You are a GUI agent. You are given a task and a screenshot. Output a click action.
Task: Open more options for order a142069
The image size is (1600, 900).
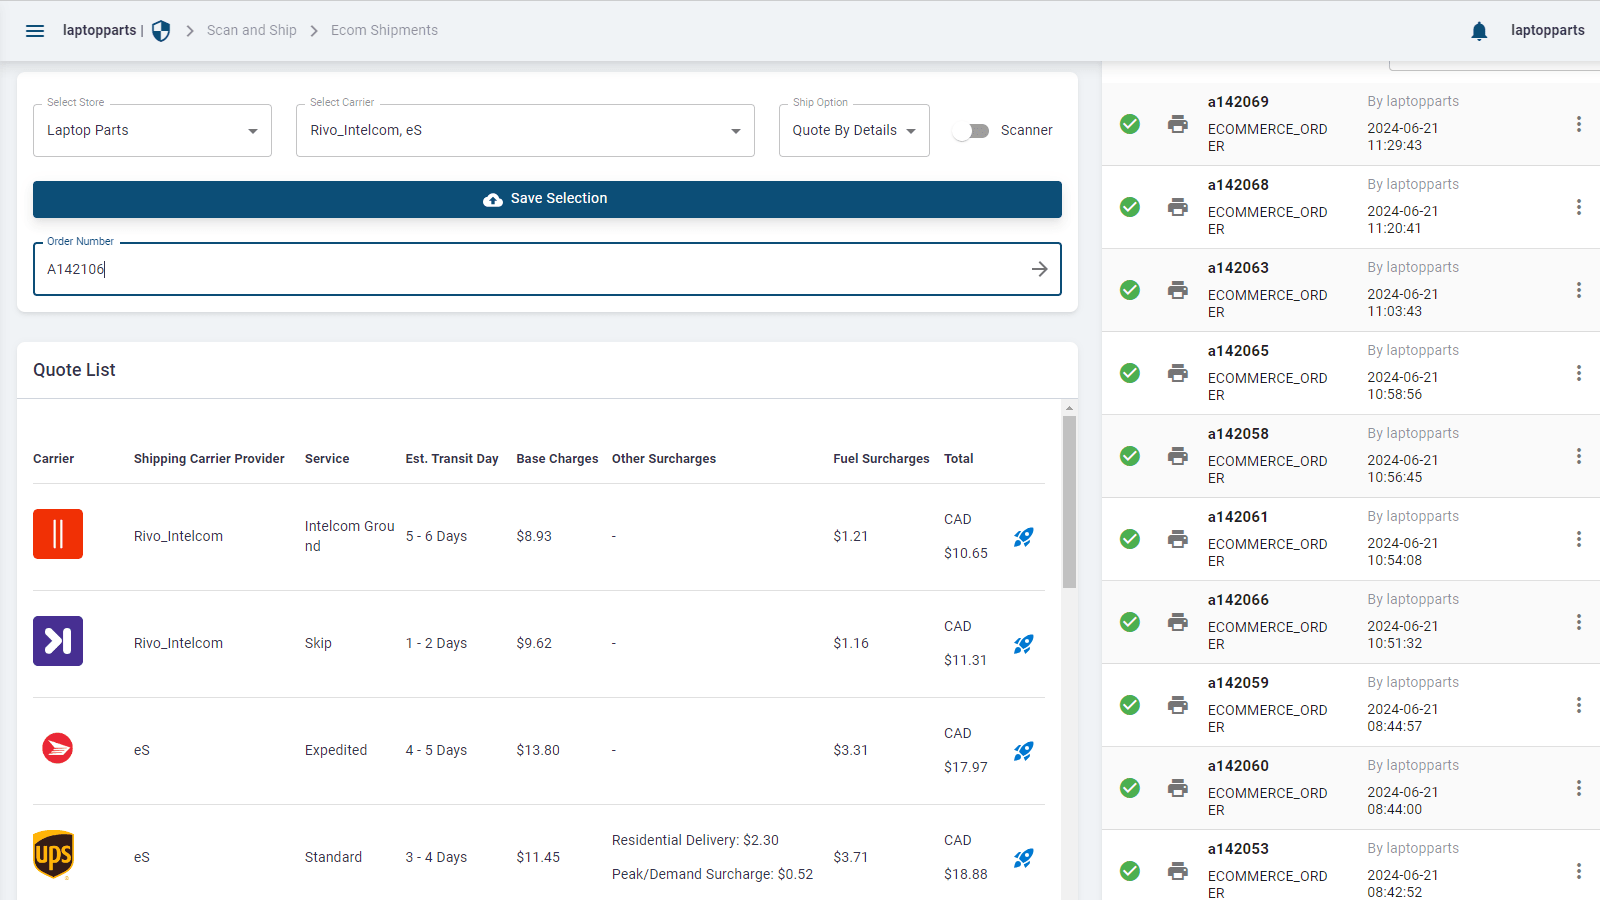click(x=1579, y=124)
